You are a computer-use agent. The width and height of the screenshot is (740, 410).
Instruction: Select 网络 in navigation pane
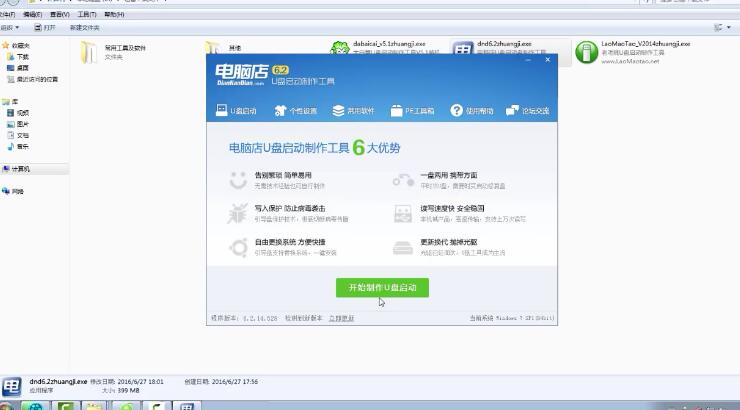(13, 191)
